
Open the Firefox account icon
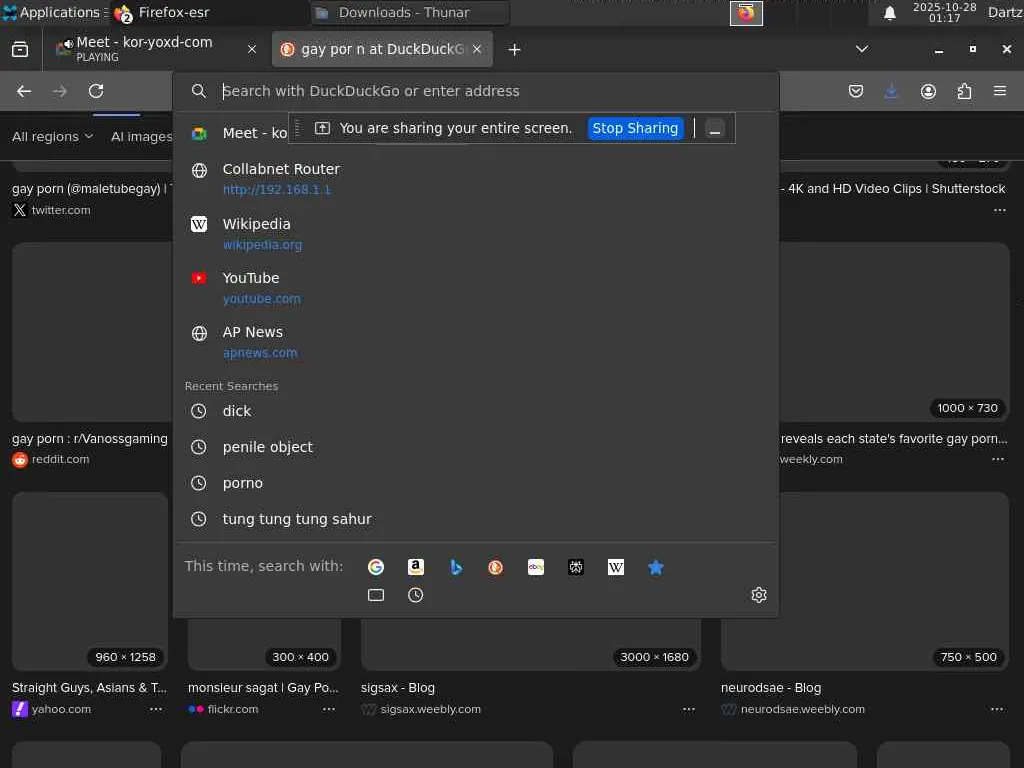coord(928,91)
